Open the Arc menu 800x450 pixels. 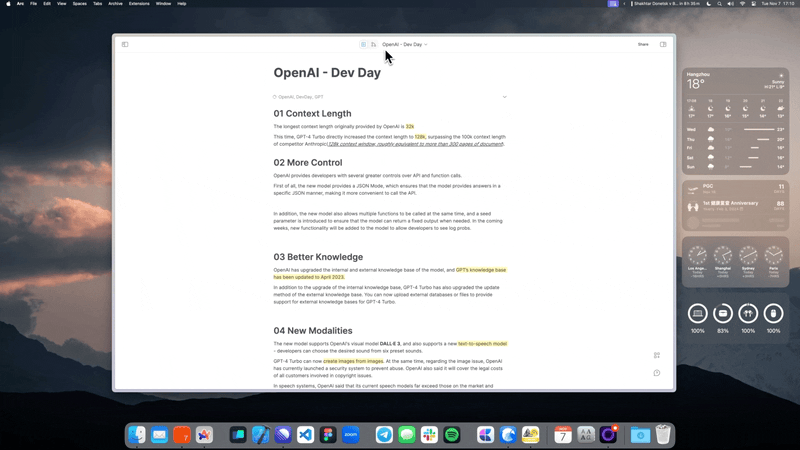[20, 4]
